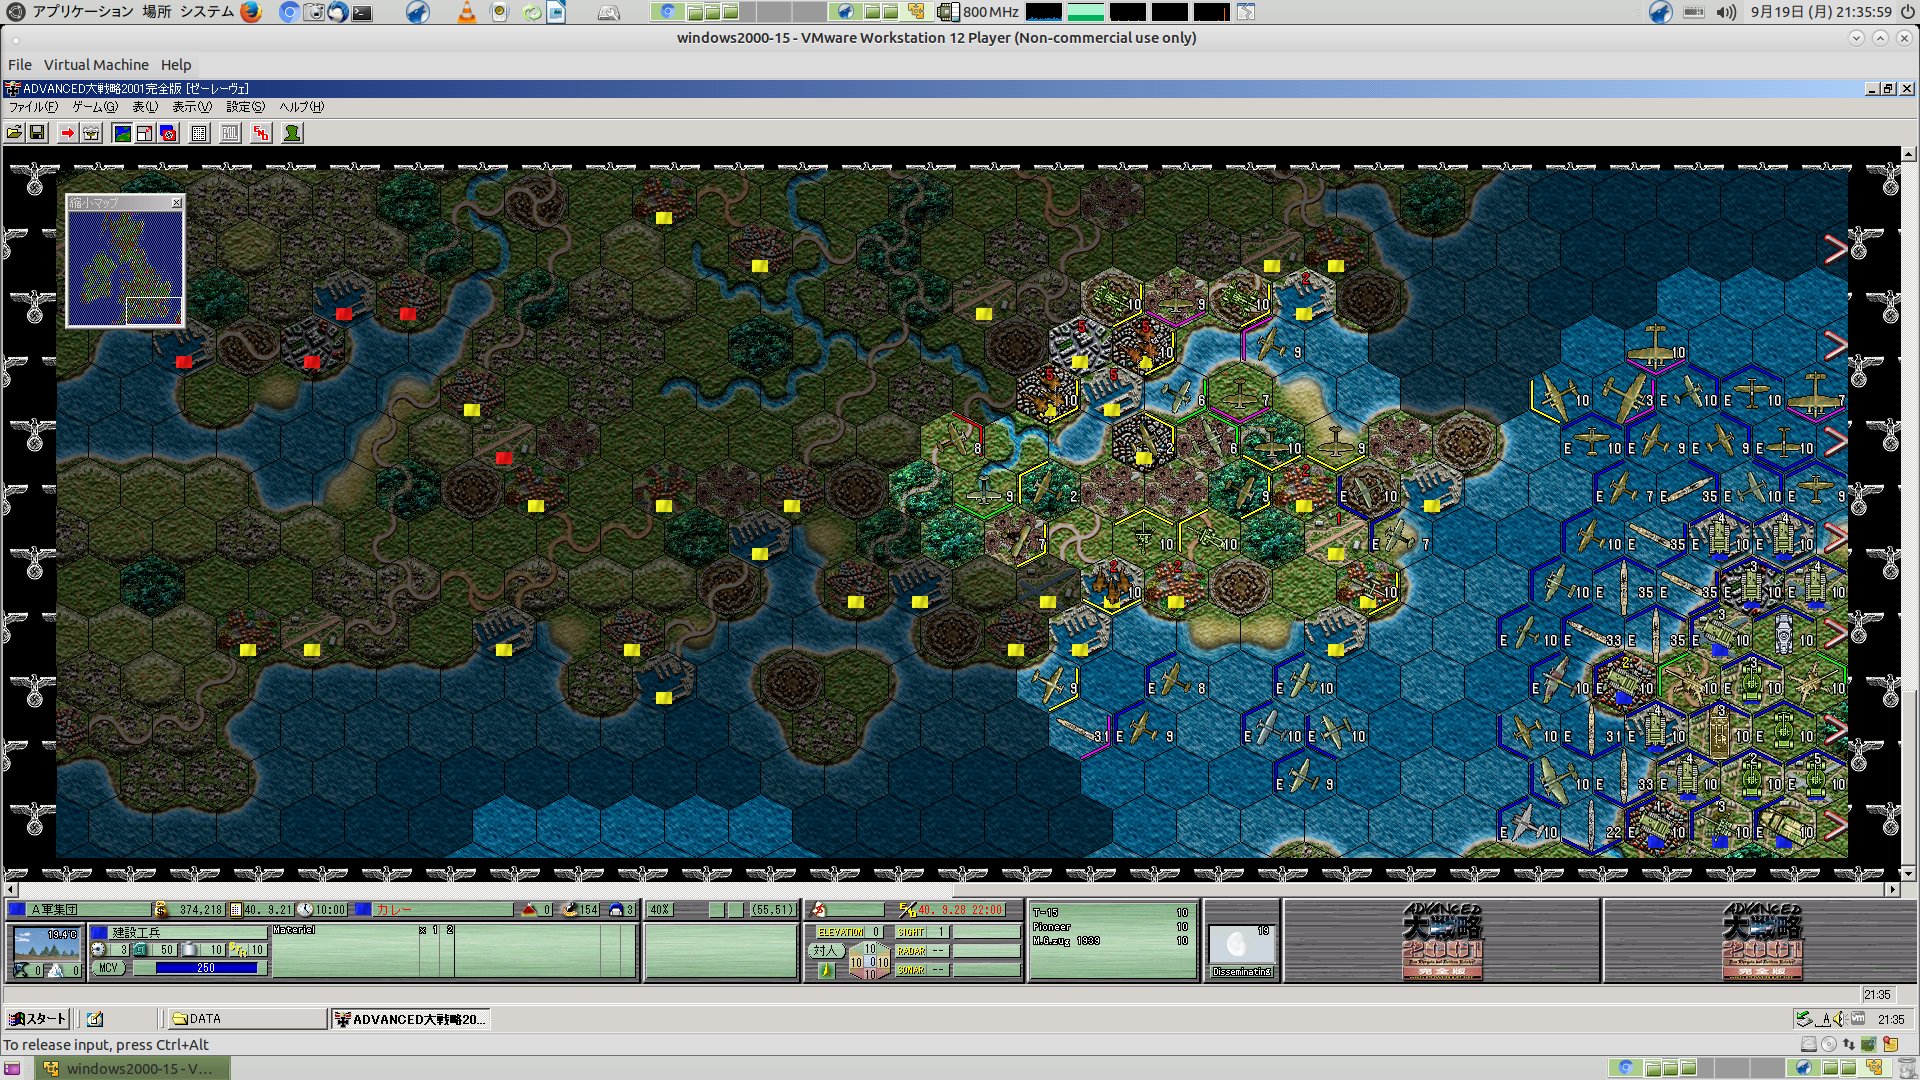The image size is (1920, 1080).
Task: Select the DATA taskbar window button
Action: [x=247, y=1019]
